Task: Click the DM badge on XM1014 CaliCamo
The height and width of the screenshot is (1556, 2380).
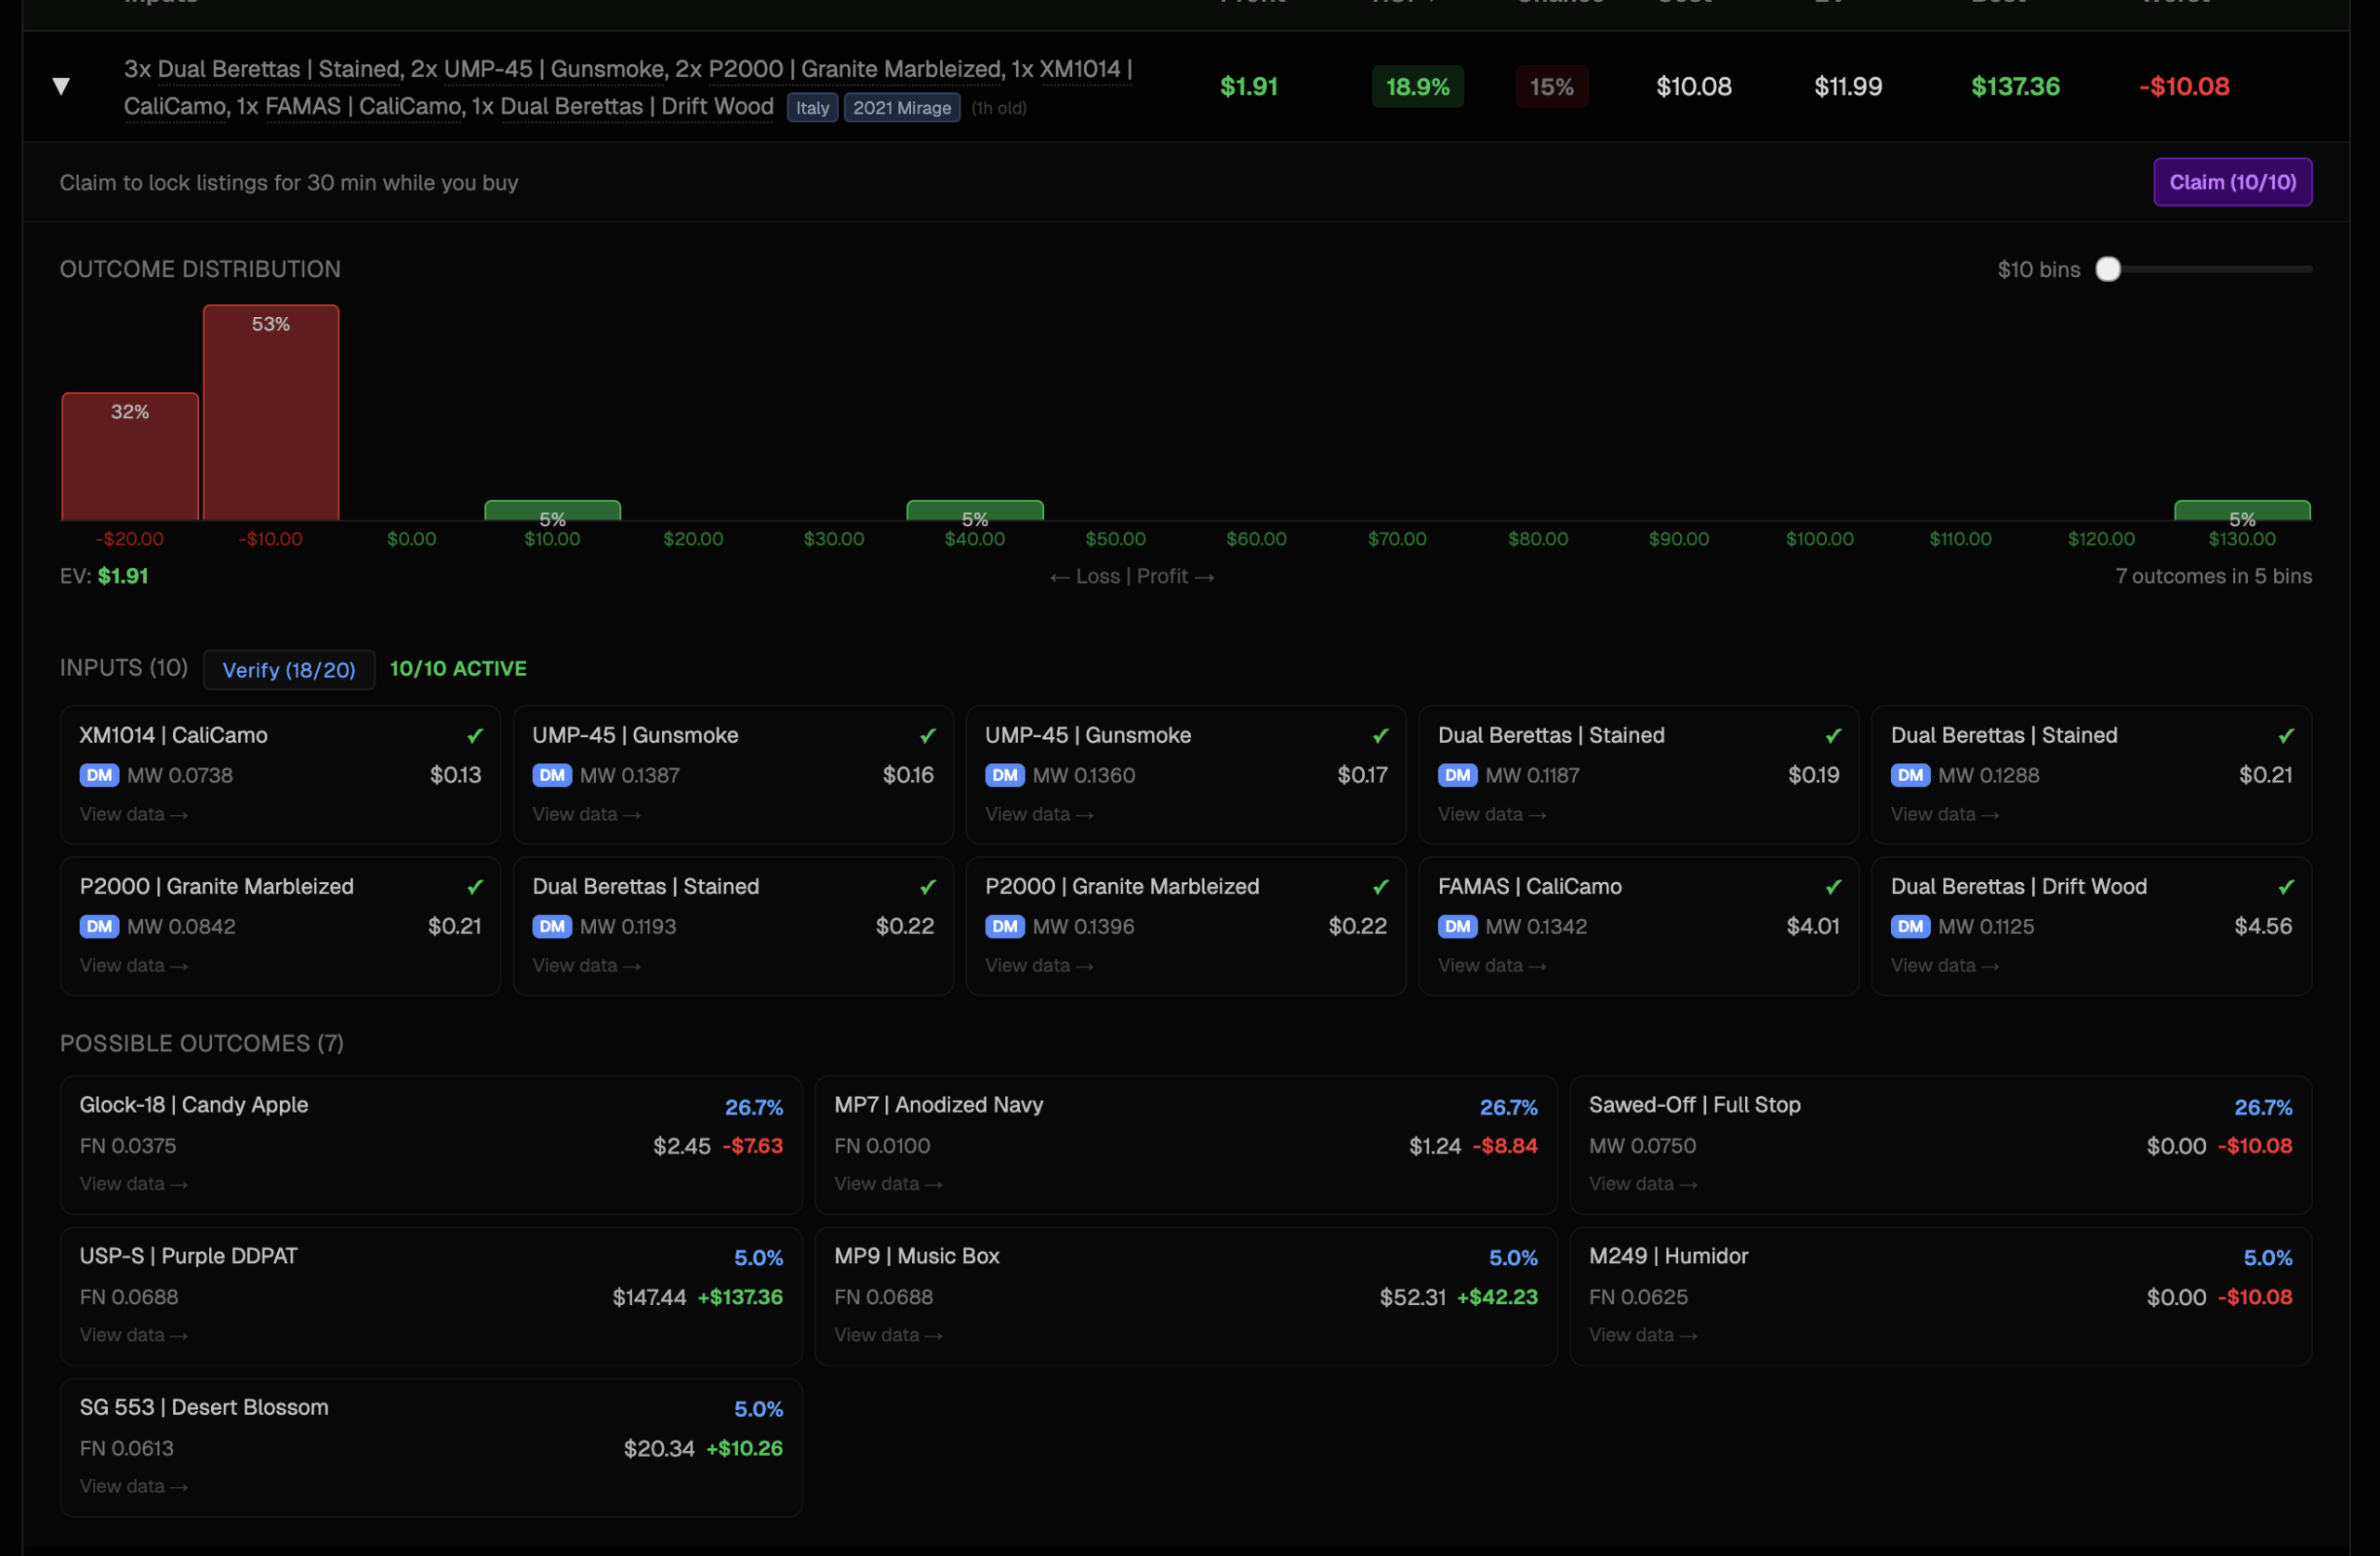Action: coord(99,775)
